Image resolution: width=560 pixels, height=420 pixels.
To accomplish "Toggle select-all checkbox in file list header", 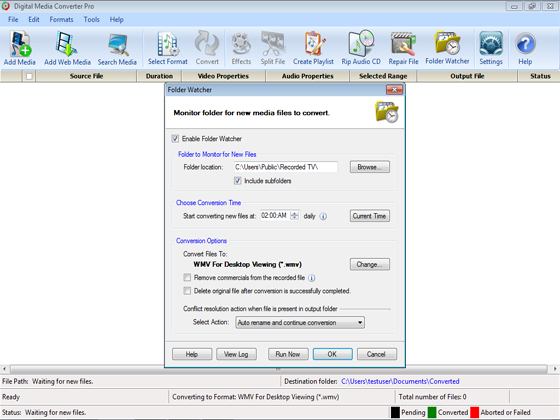I will [29, 76].
